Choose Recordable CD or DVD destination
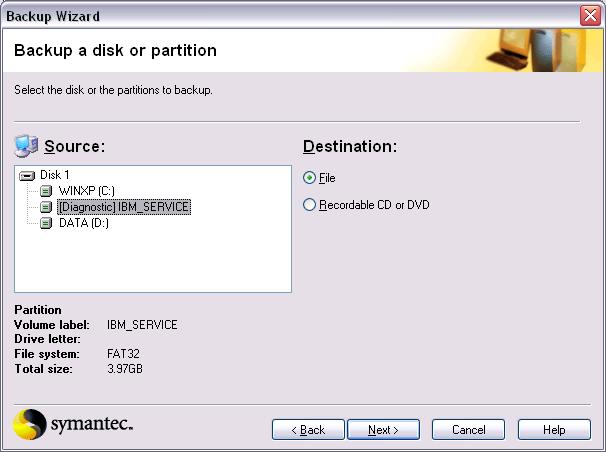This screenshot has width=606, height=452. click(x=309, y=205)
